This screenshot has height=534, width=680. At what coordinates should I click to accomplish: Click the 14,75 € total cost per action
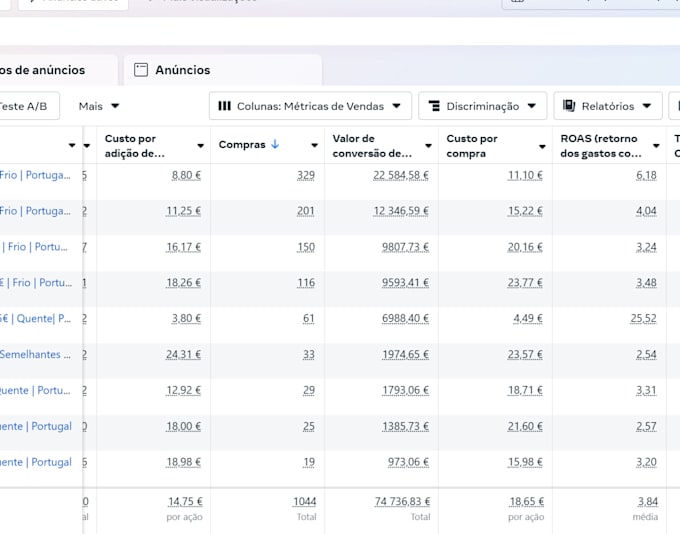pyautogui.click(x=185, y=502)
